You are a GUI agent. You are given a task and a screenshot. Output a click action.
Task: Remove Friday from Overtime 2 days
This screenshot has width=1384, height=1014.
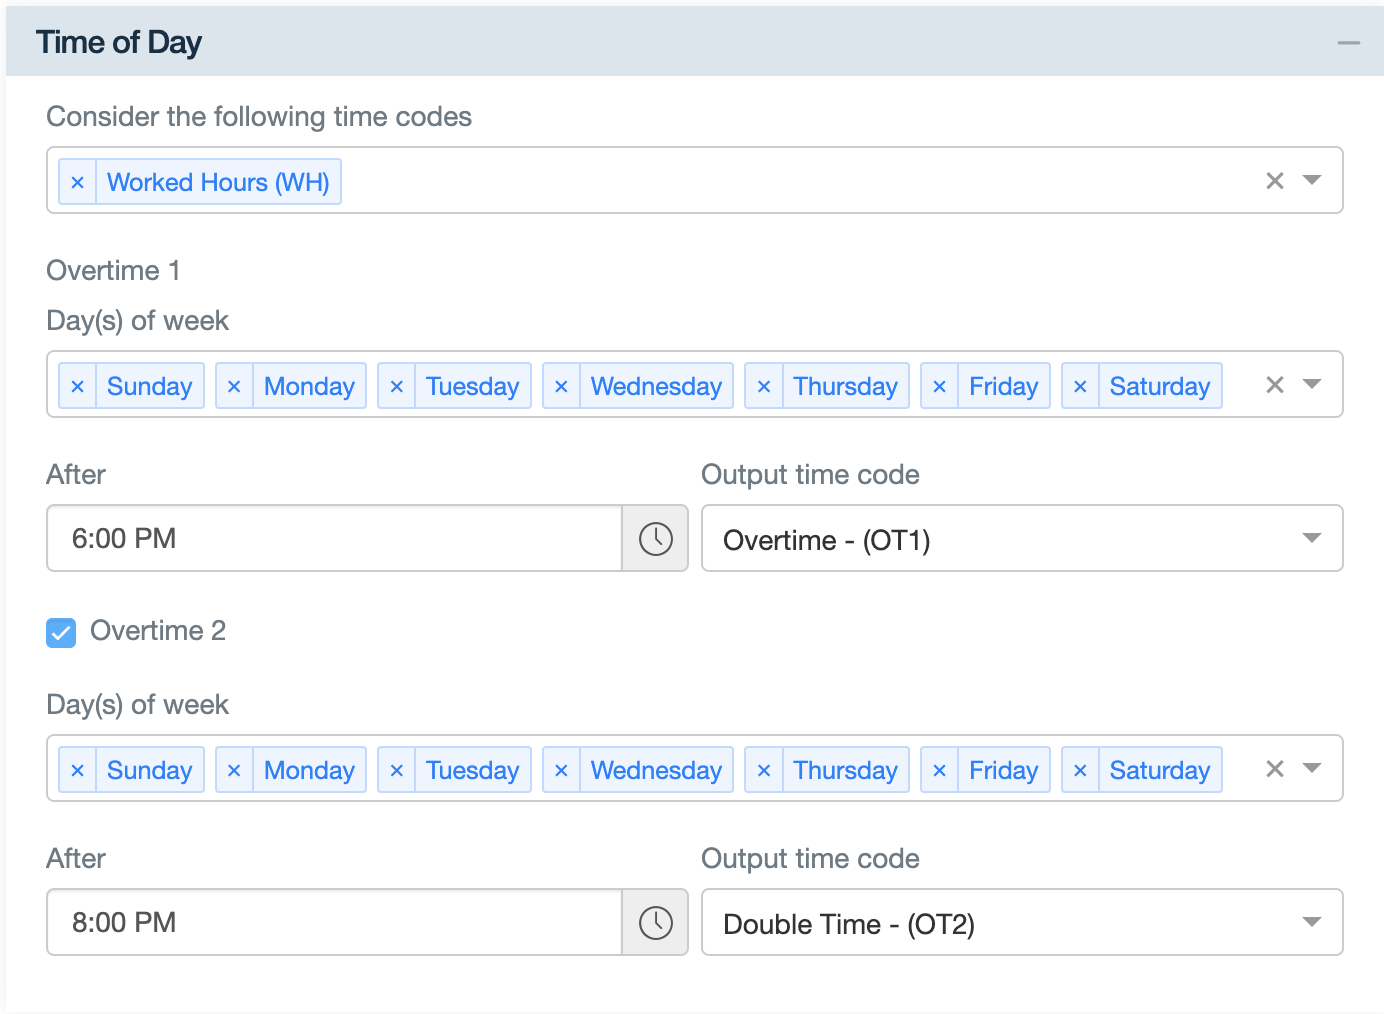click(940, 769)
